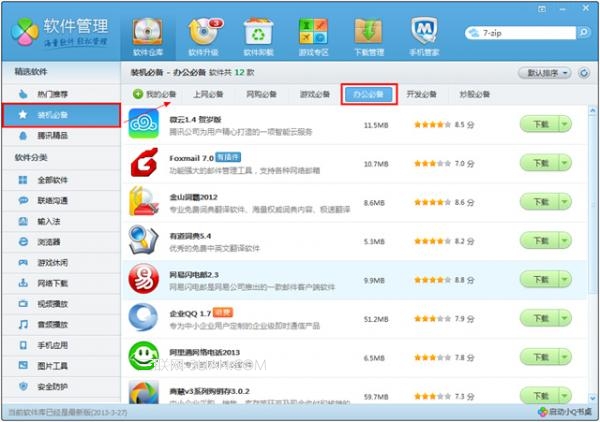Viewport: 600px width, 422px height.
Task: Select the 游戏必备 tab
Action: click(x=314, y=95)
